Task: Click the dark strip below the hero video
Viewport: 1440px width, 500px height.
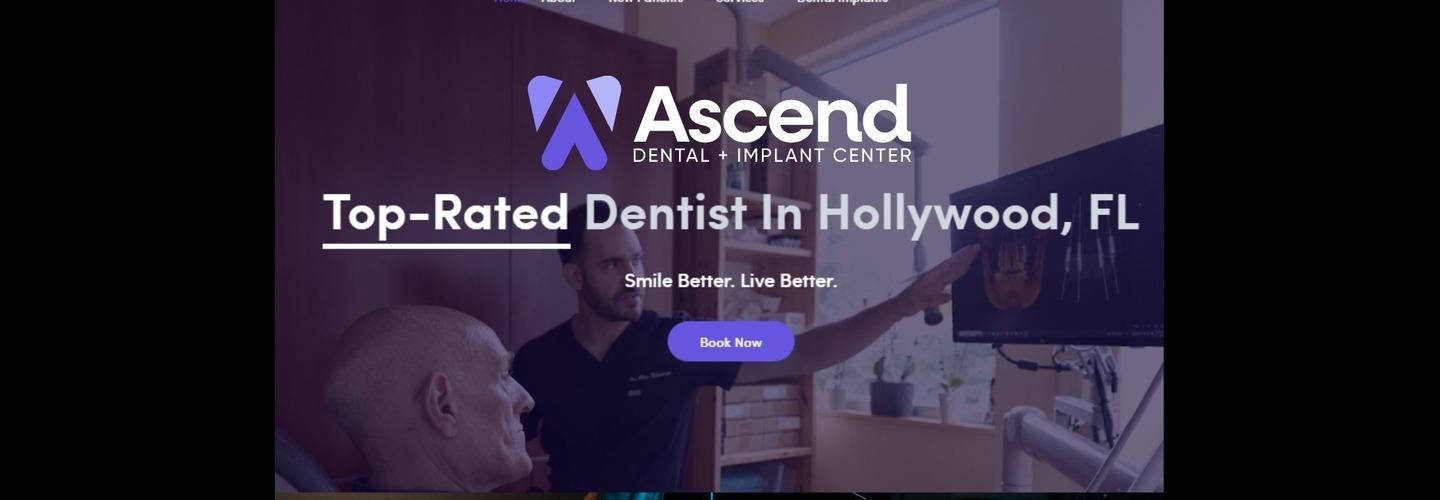Action: [719, 496]
